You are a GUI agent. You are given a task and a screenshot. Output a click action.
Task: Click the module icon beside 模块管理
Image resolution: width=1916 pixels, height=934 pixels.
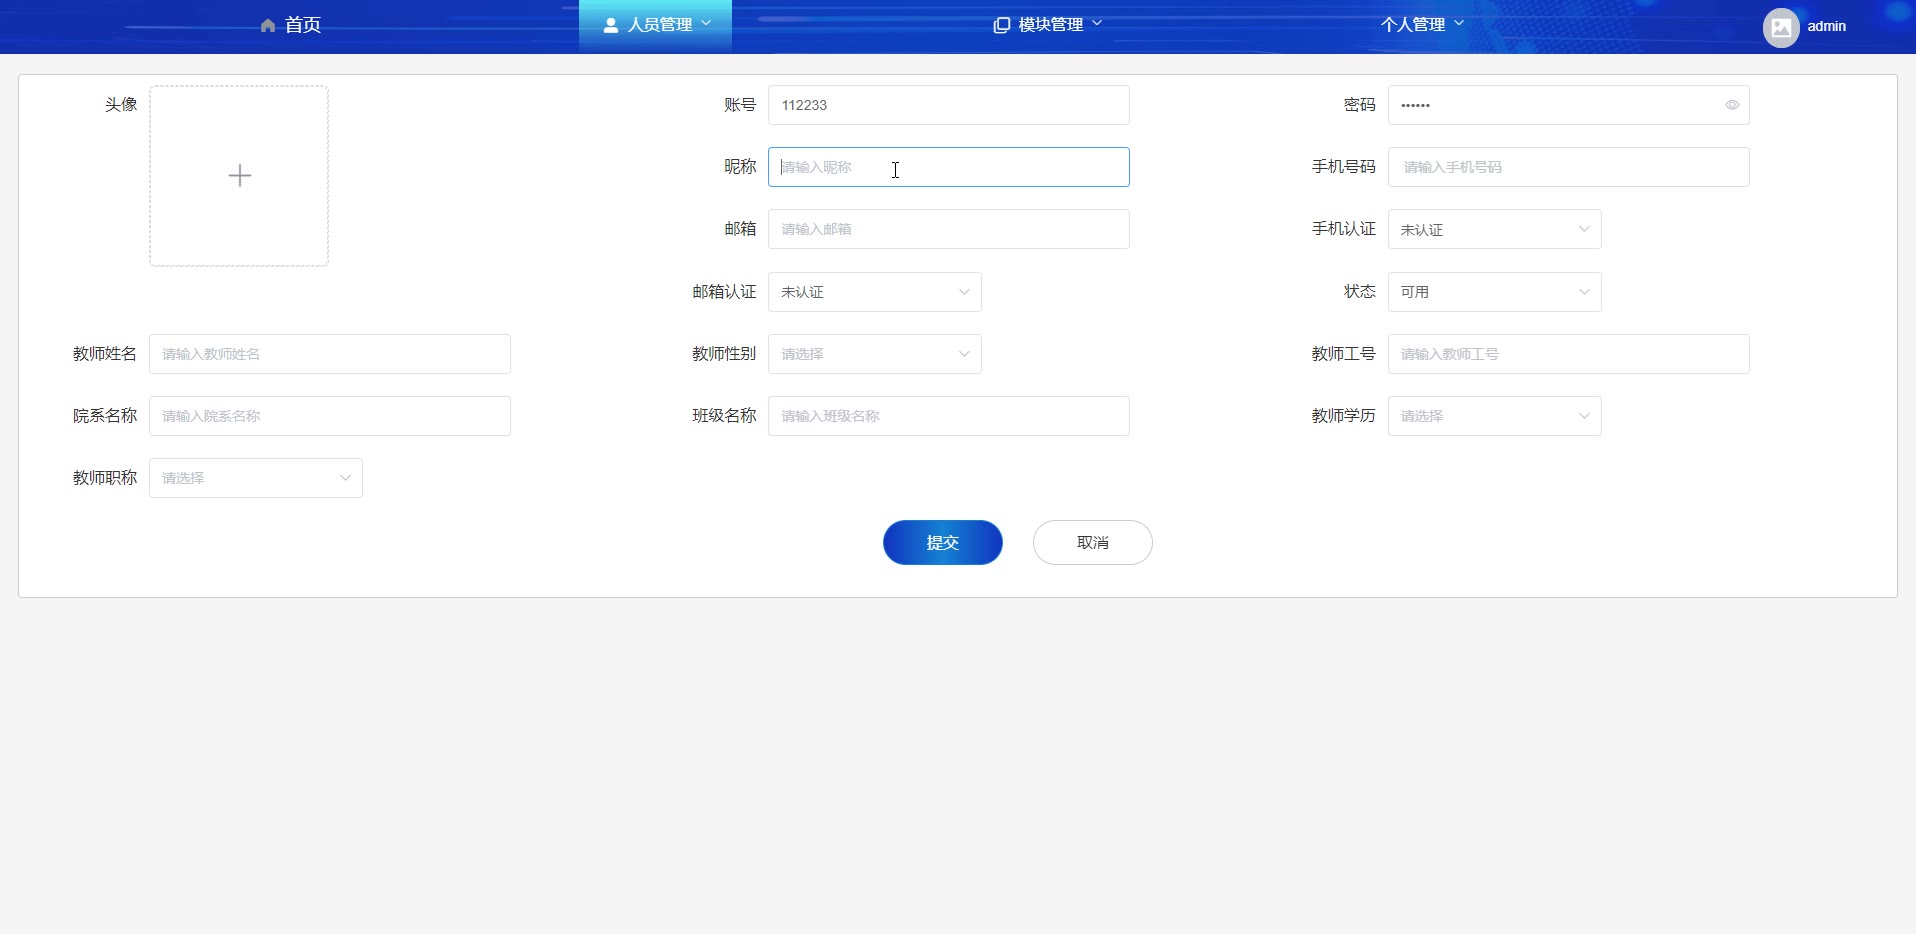coord(1001,25)
